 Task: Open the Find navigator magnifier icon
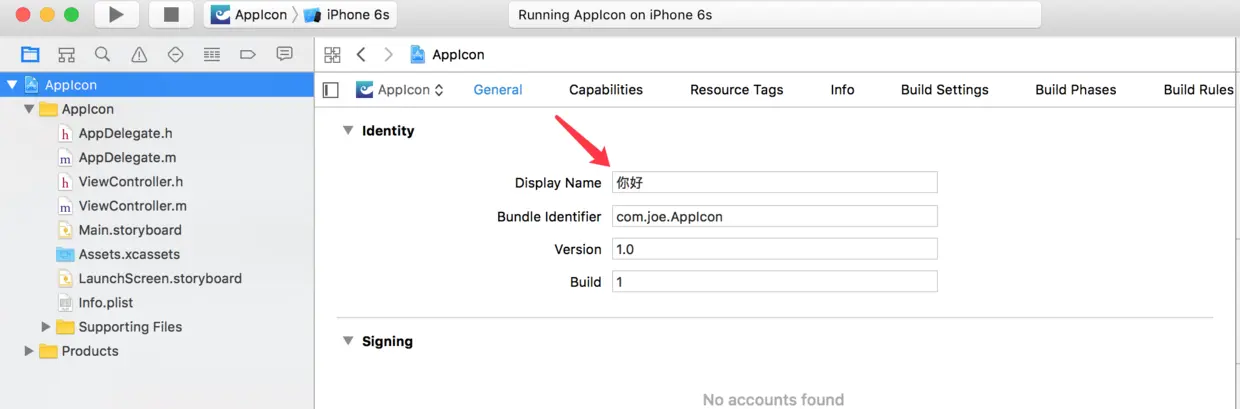(102, 54)
